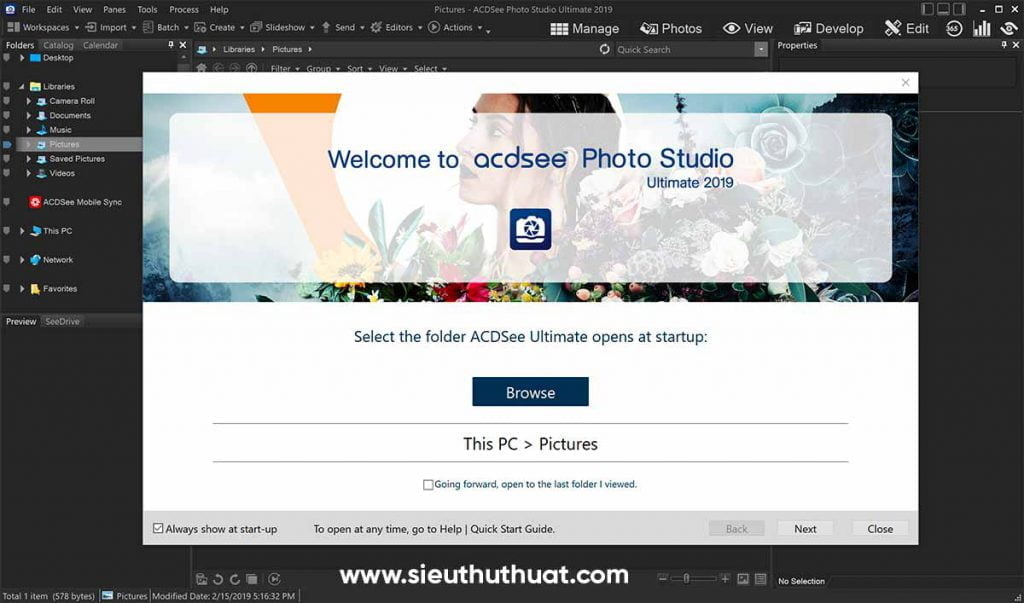The image size is (1024, 603).
Task: Click the Browse button
Action: pyautogui.click(x=530, y=391)
